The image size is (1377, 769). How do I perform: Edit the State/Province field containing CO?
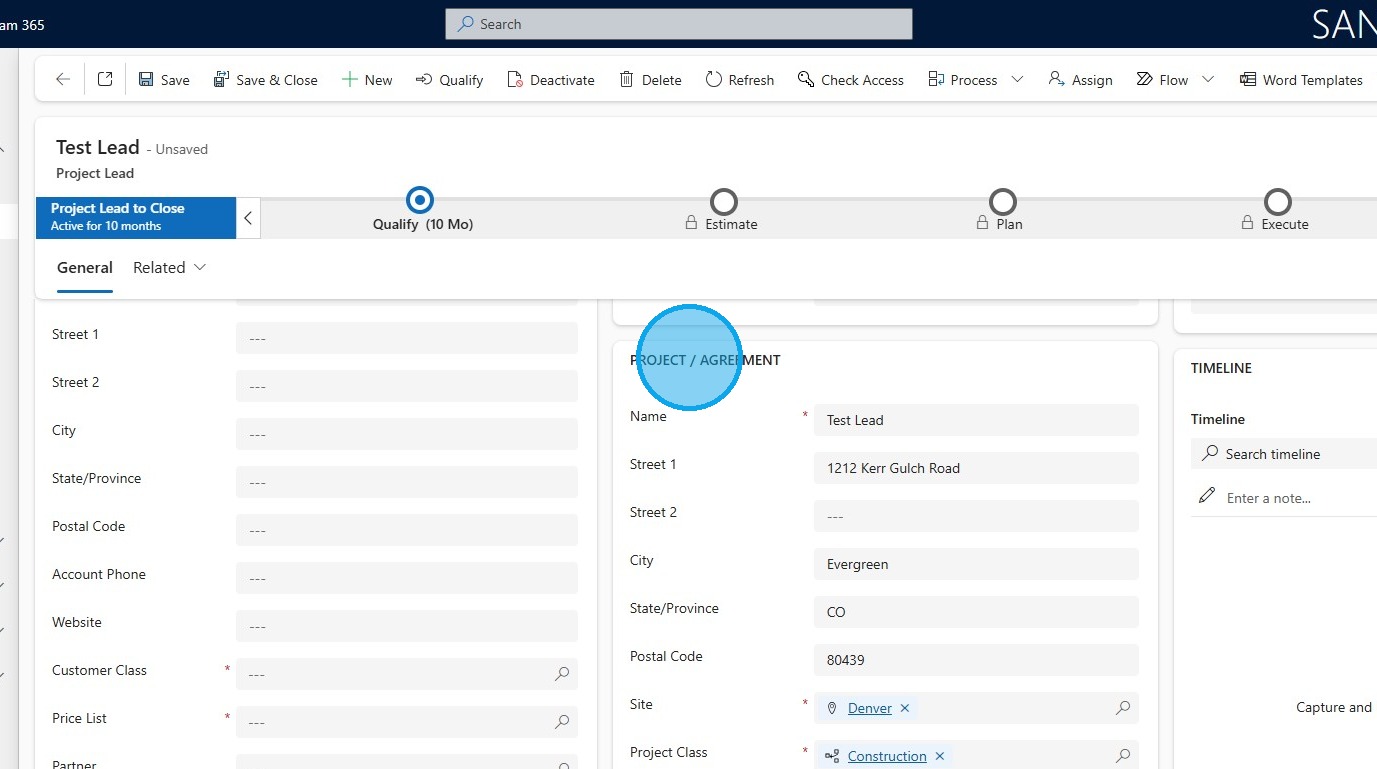click(976, 612)
